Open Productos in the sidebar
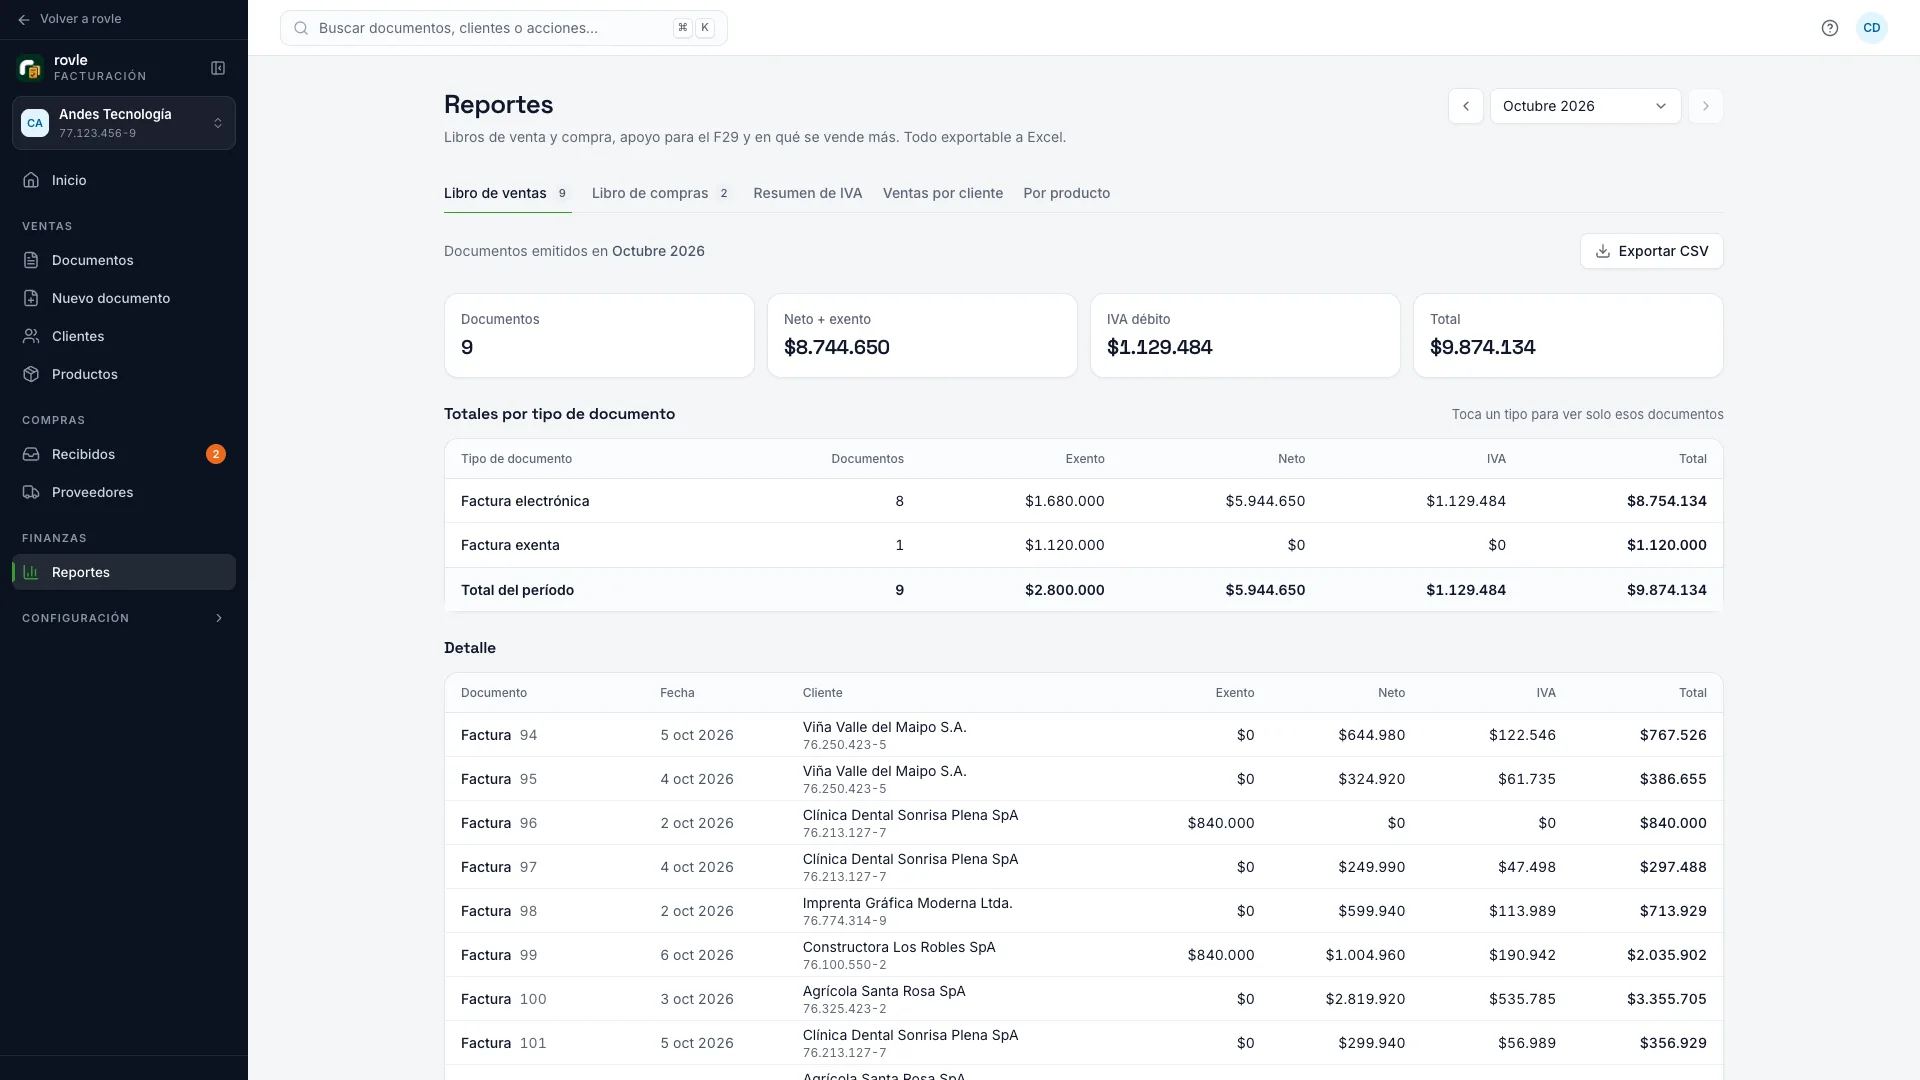This screenshot has height=1080, width=1920. tap(124, 374)
